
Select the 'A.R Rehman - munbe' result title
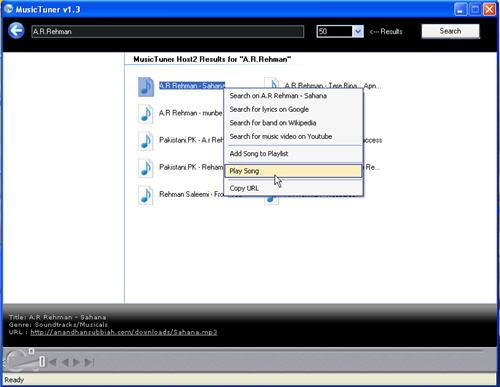[191, 113]
